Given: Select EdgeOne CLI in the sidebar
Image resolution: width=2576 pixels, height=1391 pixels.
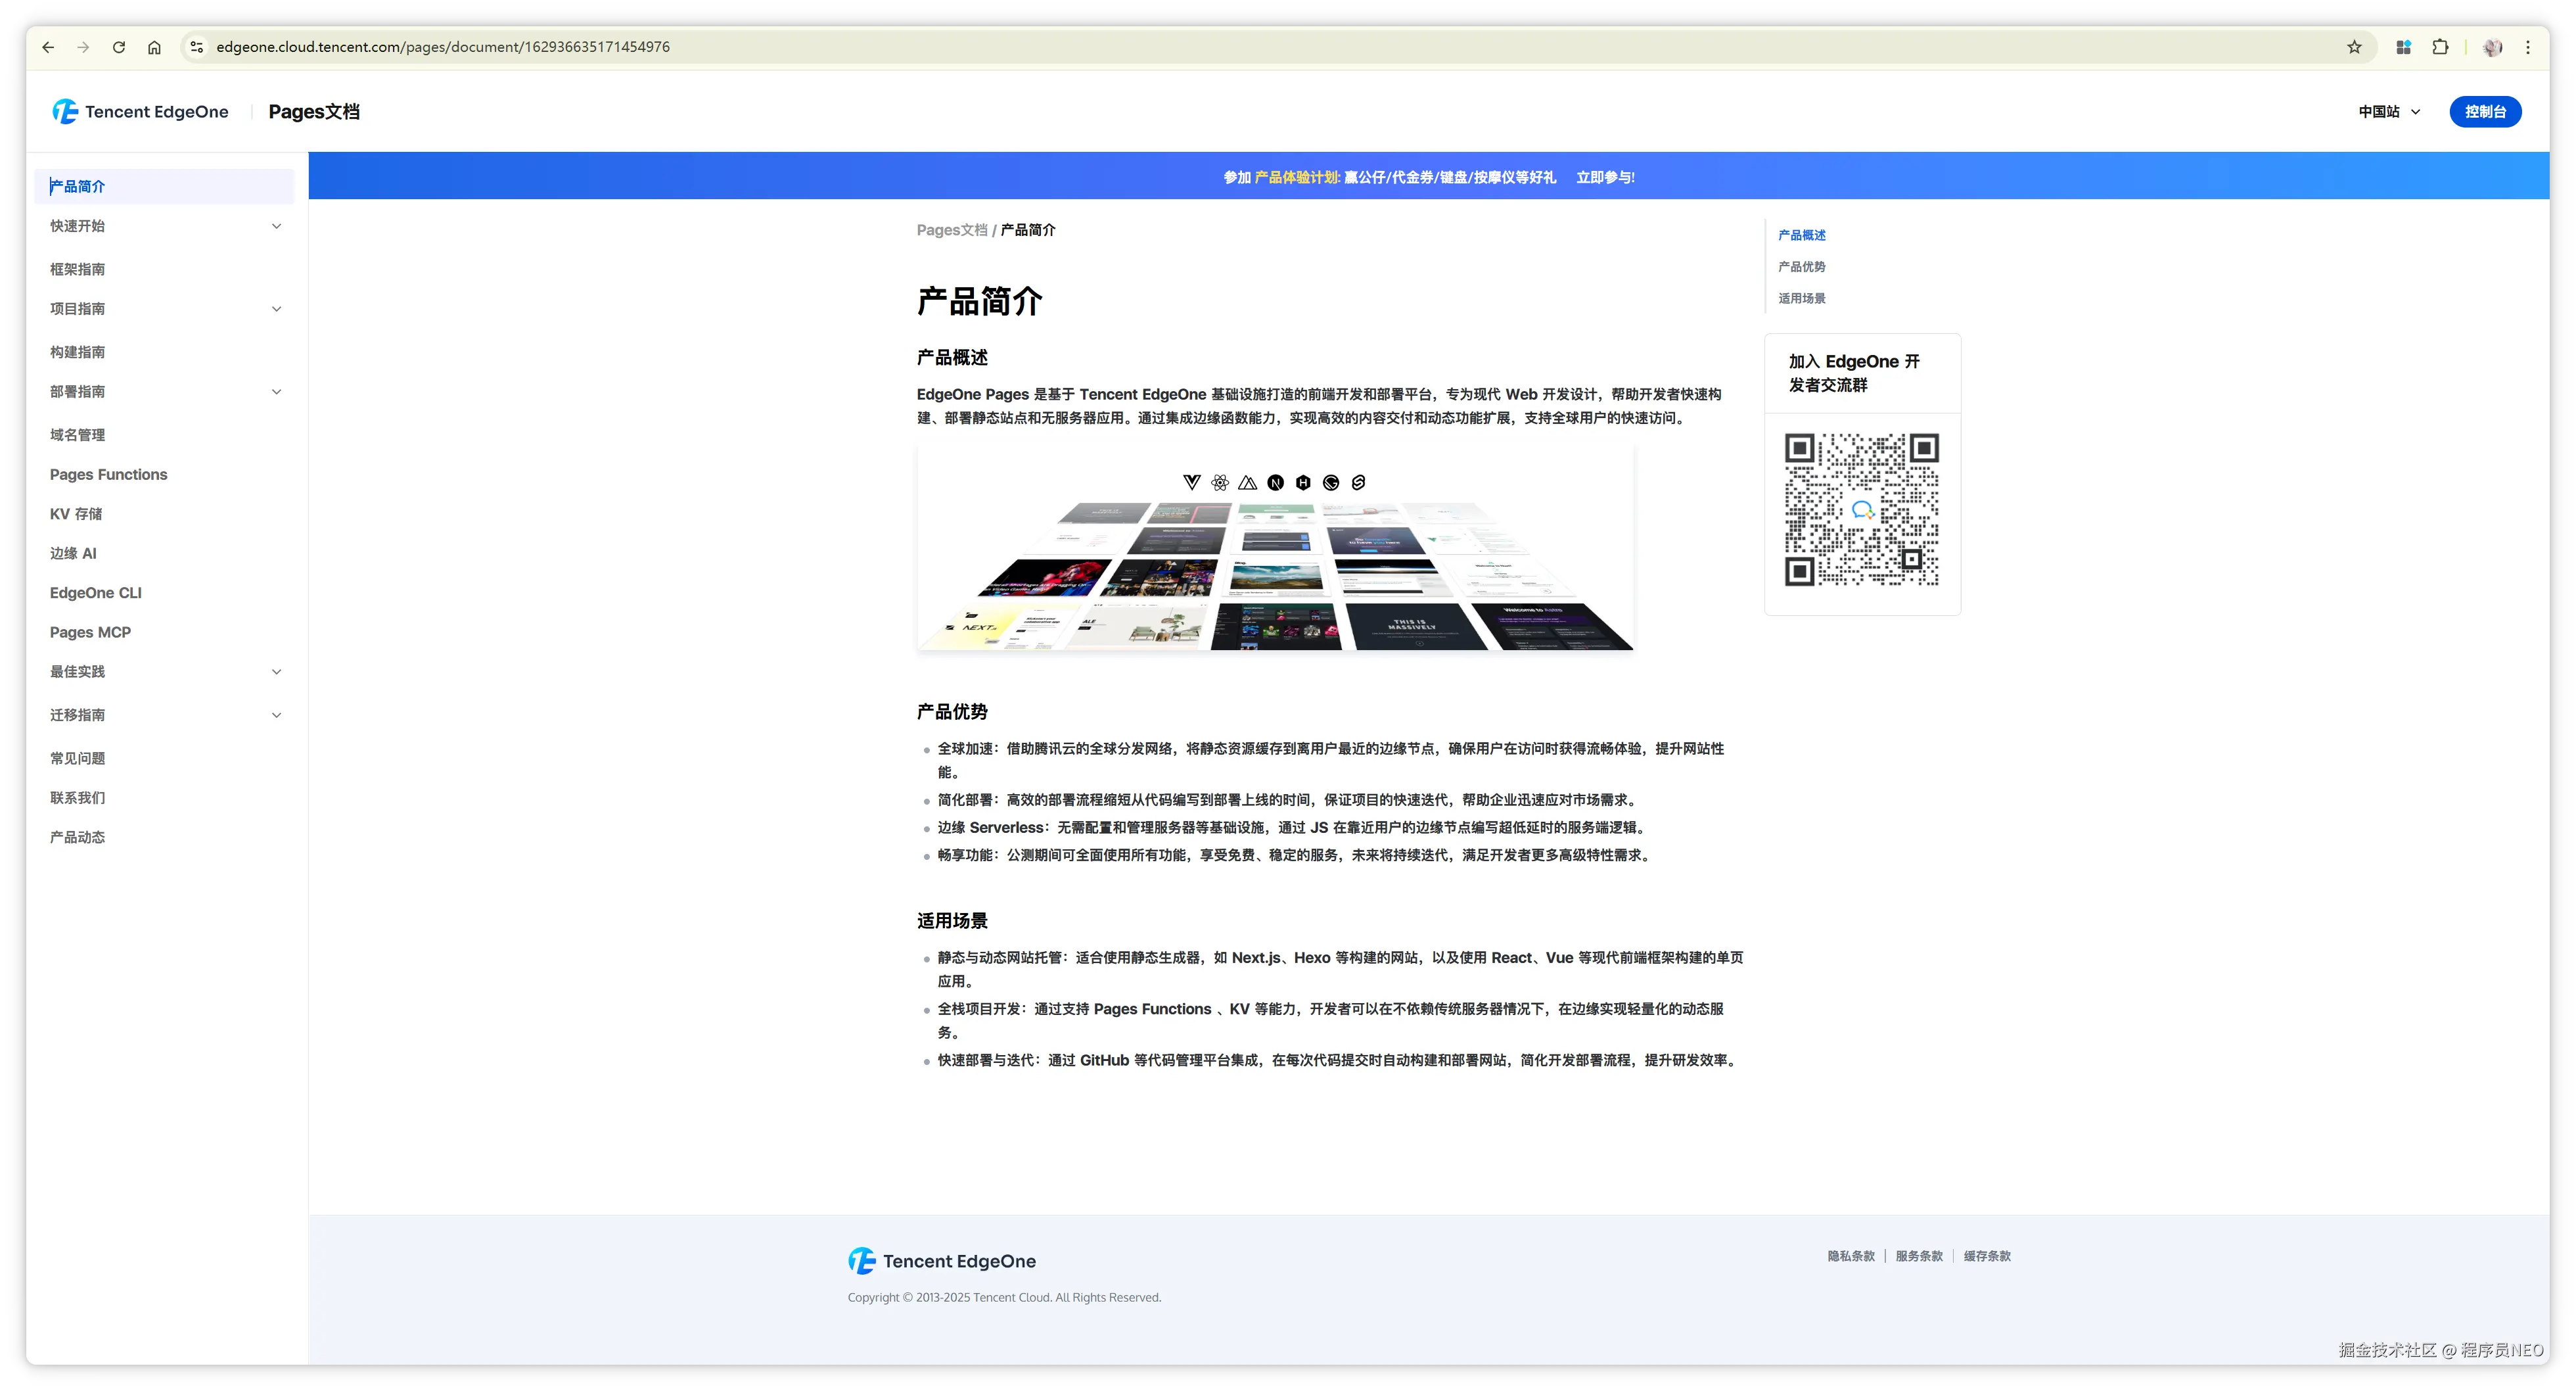Looking at the screenshot, I should [96, 593].
